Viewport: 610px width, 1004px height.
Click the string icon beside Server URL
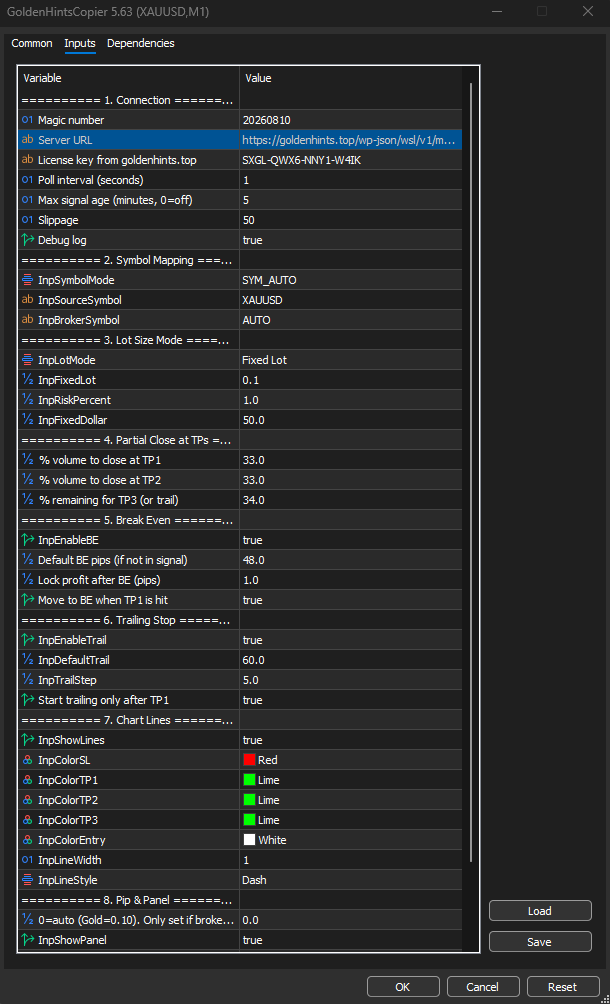28,140
